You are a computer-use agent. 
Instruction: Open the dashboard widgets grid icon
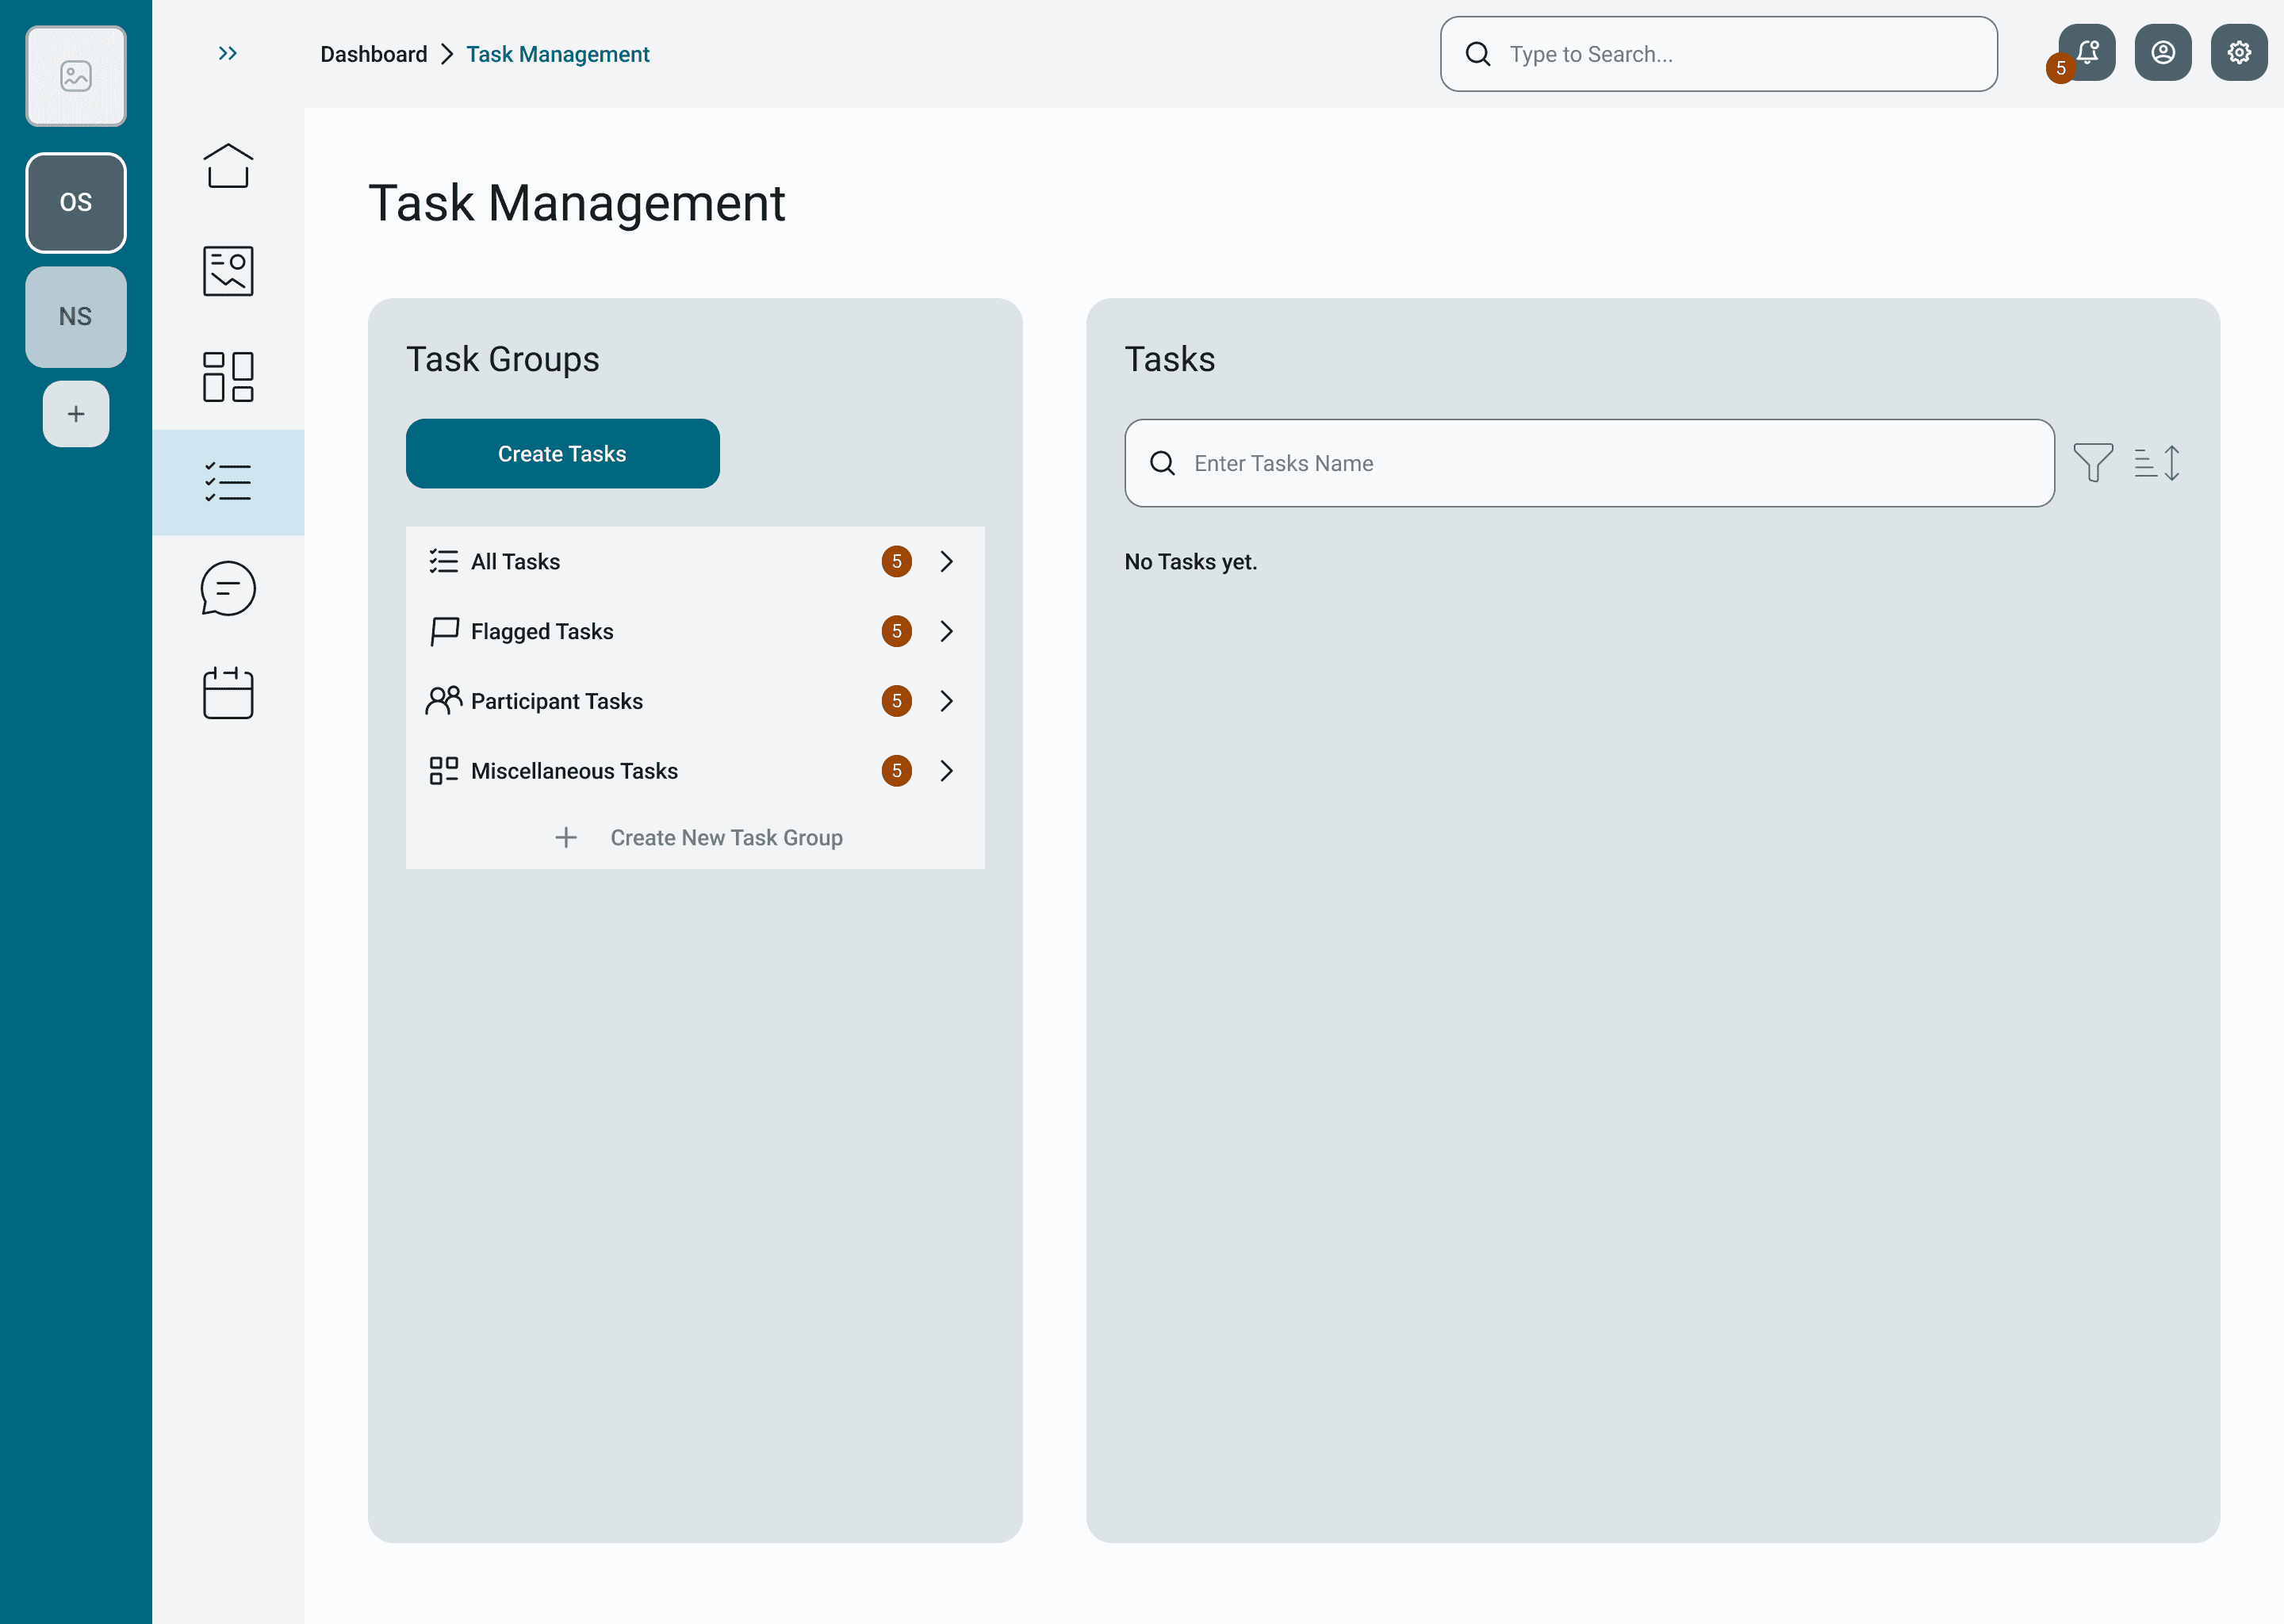click(x=228, y=377)
